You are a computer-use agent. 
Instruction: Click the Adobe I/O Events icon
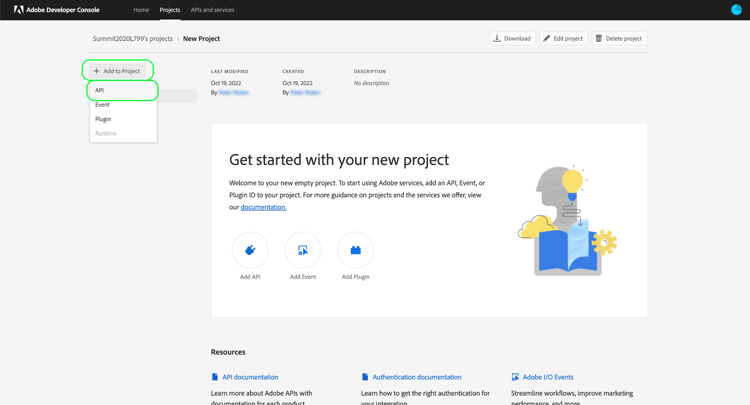(515, 377)
